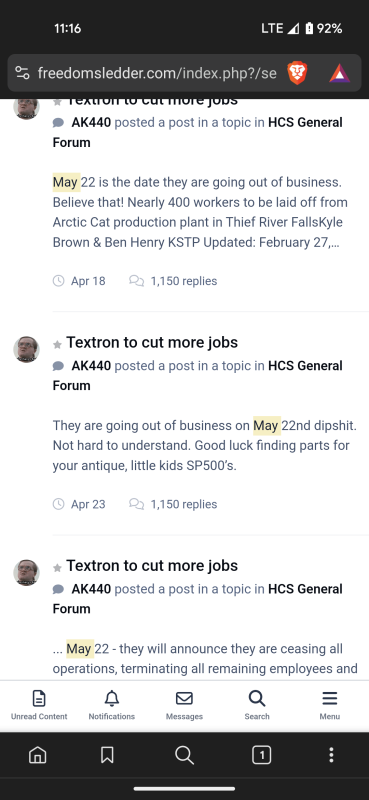Tap AK440 avatar beside the Apr 23 post

(26, 349)
